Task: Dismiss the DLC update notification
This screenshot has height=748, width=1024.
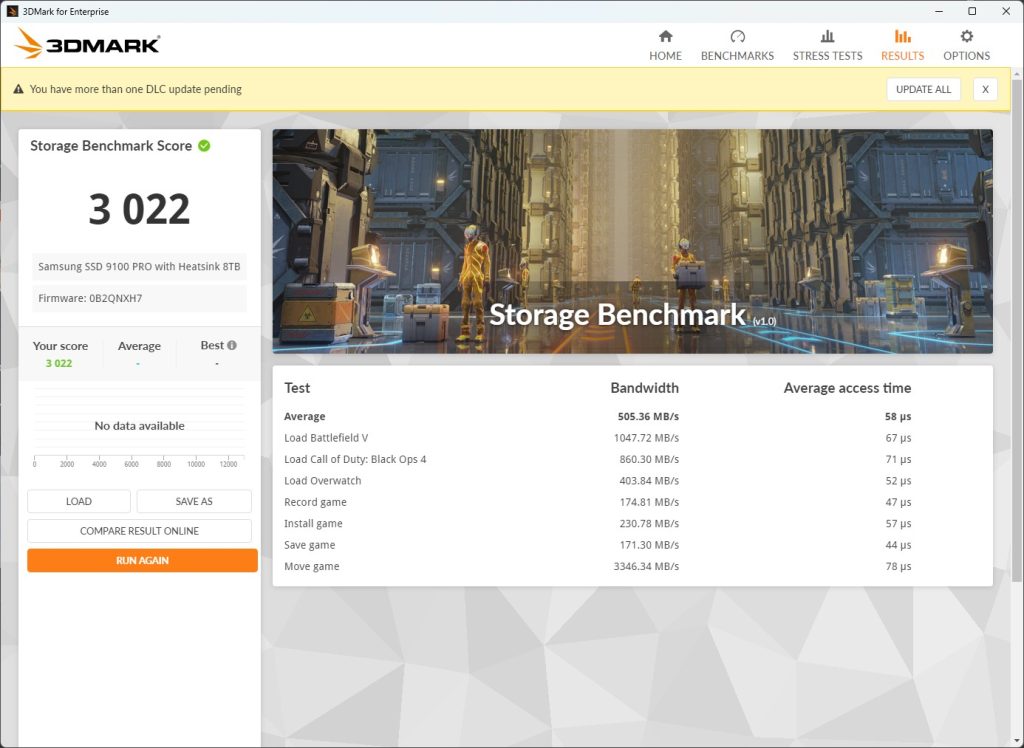Action: coord(984,89)
